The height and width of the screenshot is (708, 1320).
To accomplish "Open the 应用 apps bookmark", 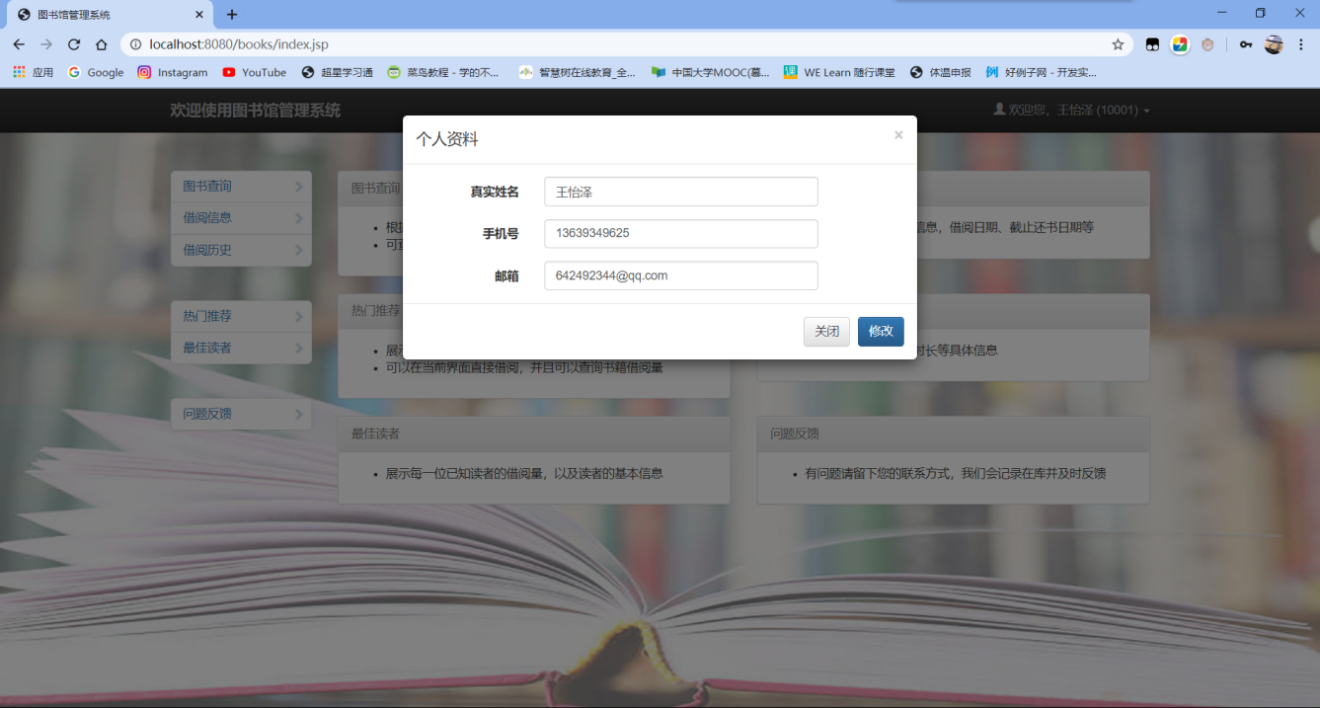I will pos(32,72).
